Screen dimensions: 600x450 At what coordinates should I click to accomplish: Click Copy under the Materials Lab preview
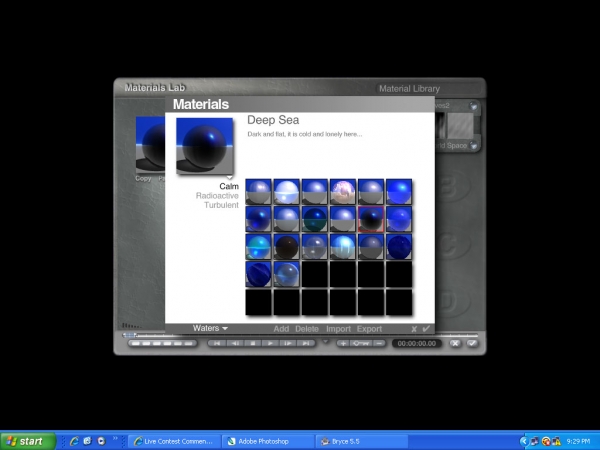[x=143, y=179]
